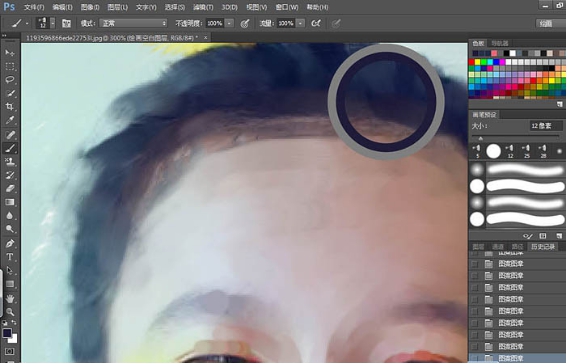Select the Hand tool
Screen dimensions: 567x364
(10, 298)
